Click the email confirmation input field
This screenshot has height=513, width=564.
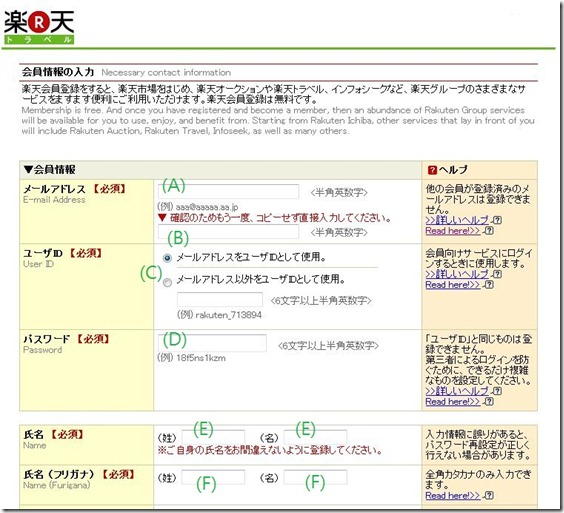pos(228,232)
